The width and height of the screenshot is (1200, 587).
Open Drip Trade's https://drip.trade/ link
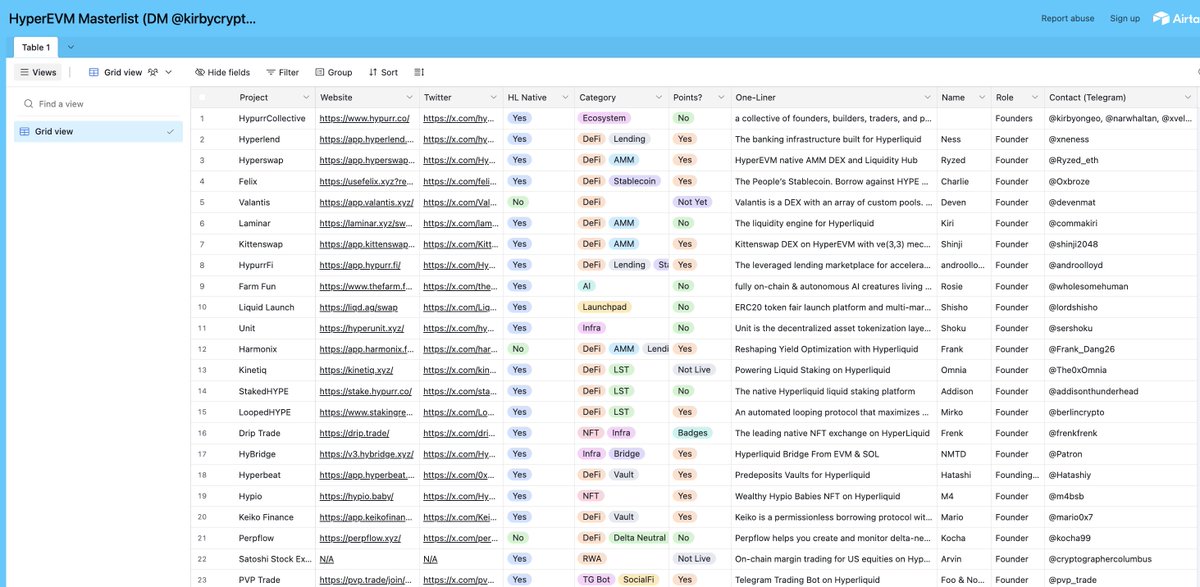pyautogui.click(x=354, y=433)
